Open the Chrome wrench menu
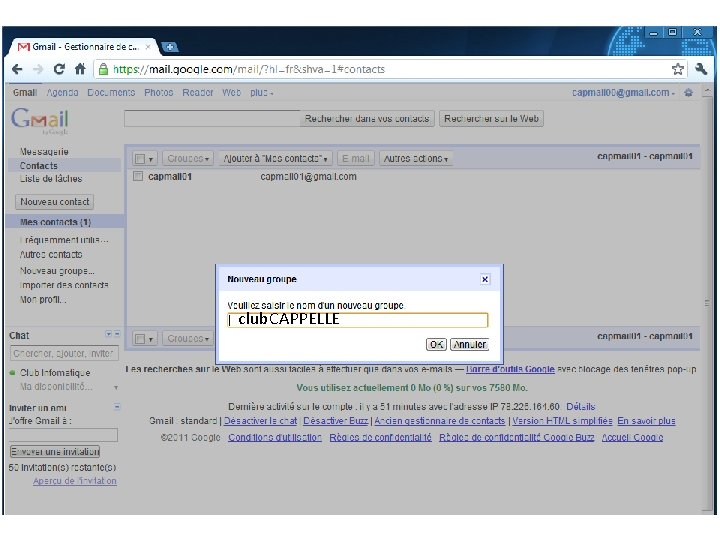Viewport: 720px width, 540px height. pyautogui.click(x=701, y=69)
